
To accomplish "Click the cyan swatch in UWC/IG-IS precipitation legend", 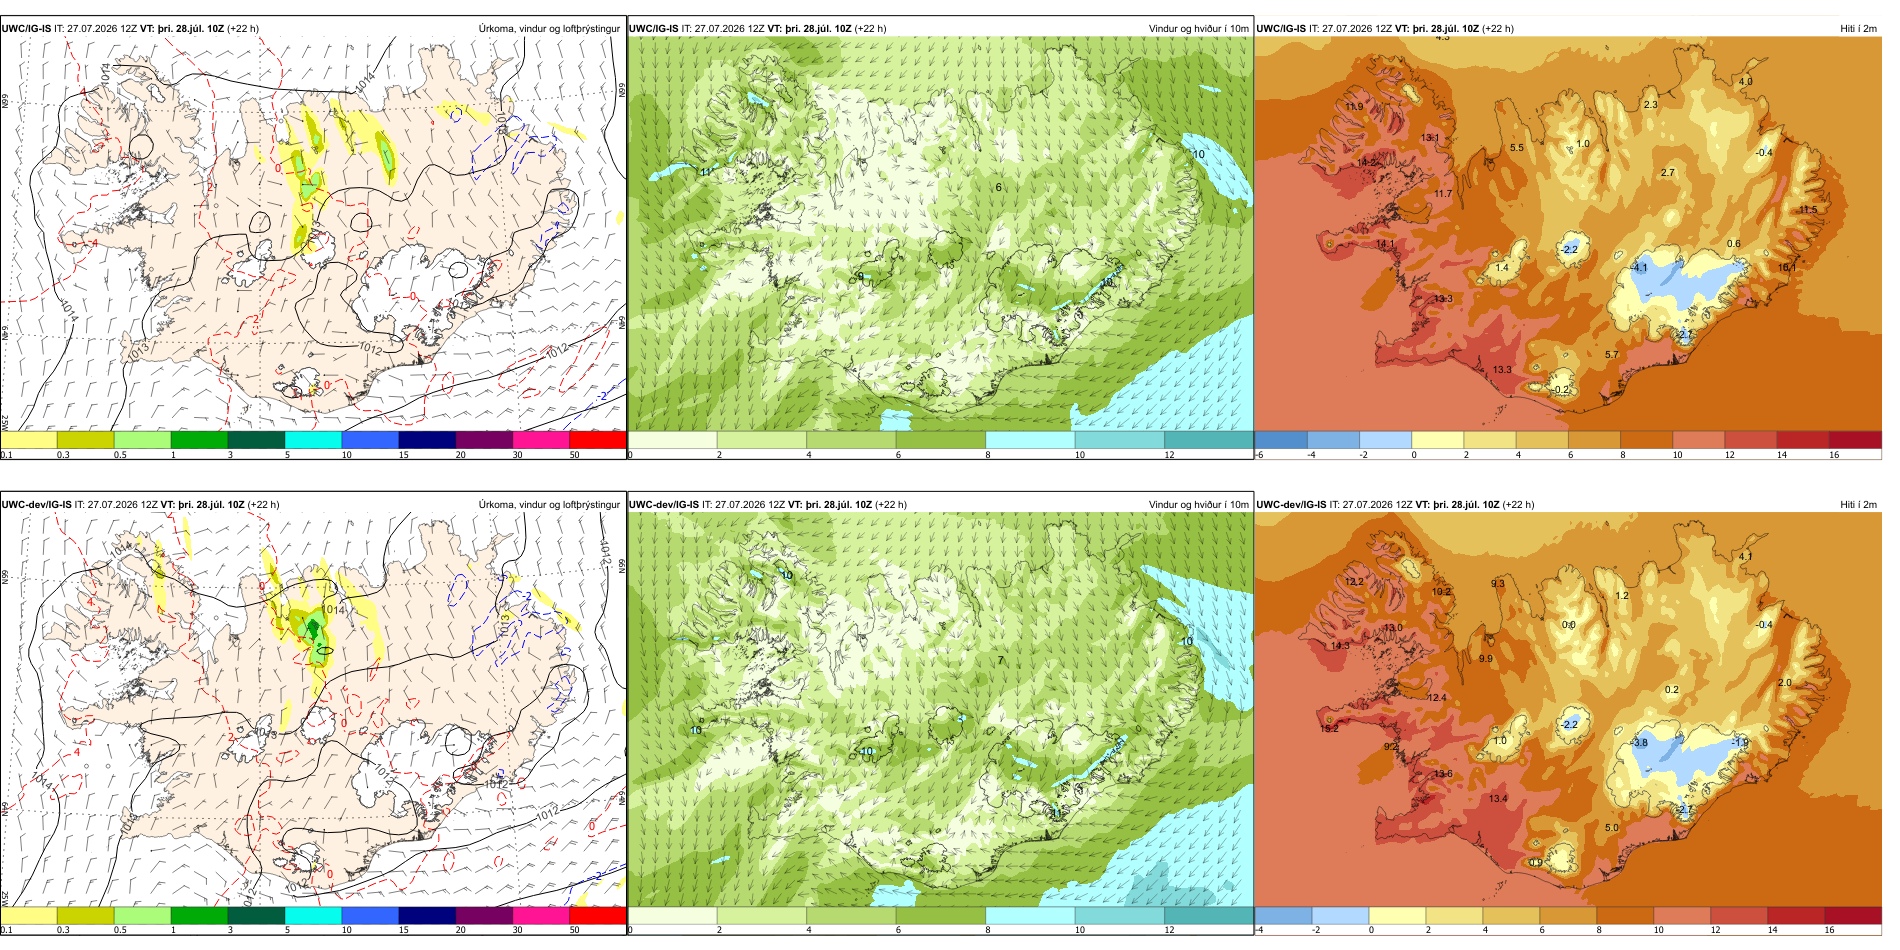I will [x=313, y=439].
